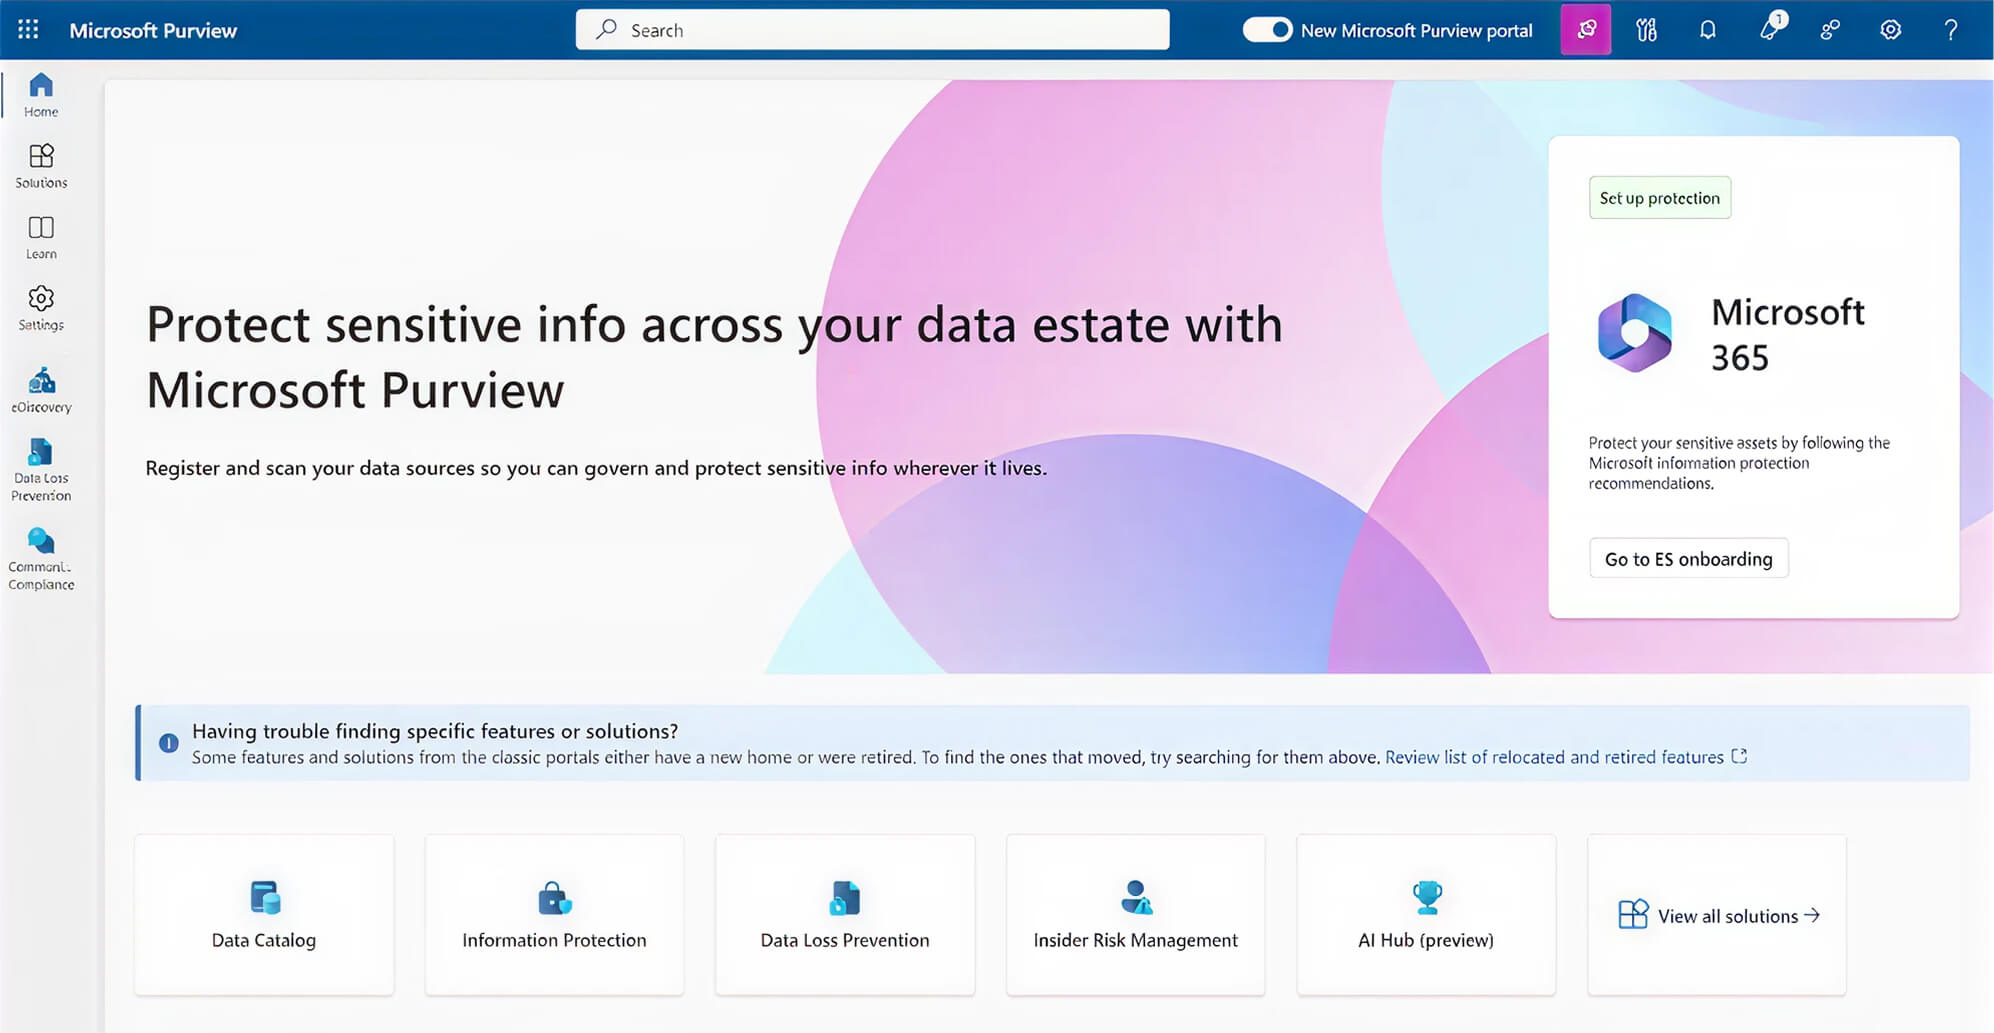
Task: Select the 'Having trouble finding specific features' heading
Action: pyautogui.click(x=435, y=731)
